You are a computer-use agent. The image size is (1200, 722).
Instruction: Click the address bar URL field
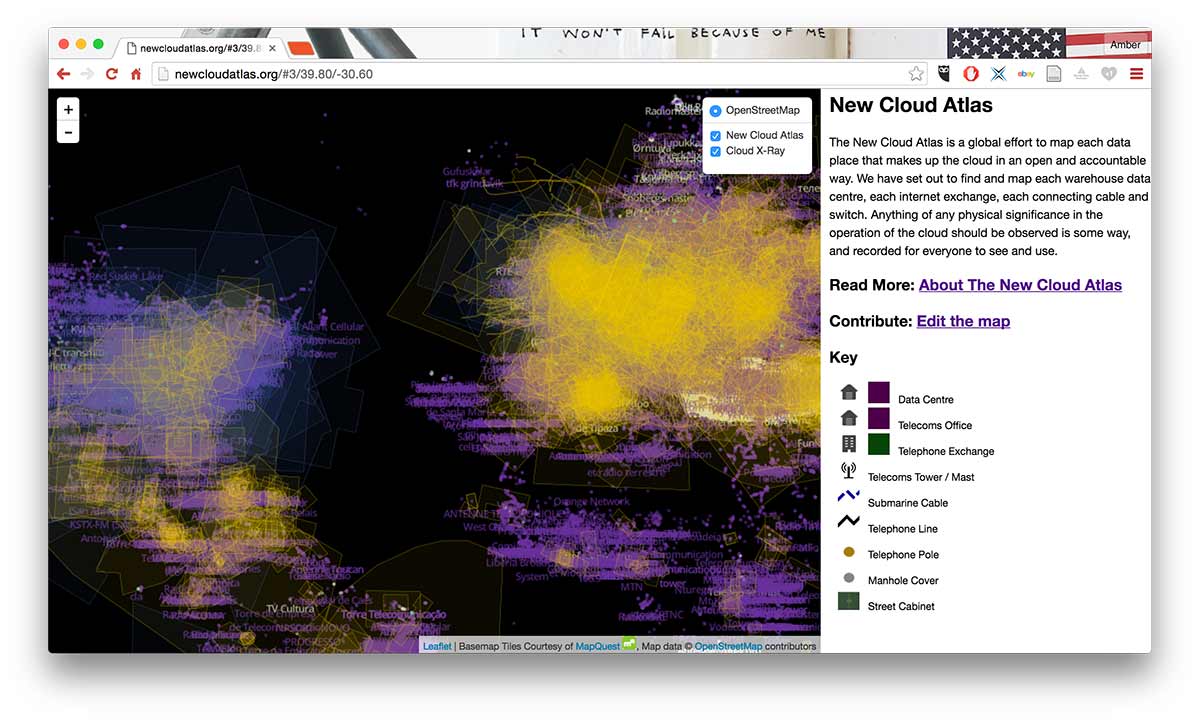coord(530,74)
